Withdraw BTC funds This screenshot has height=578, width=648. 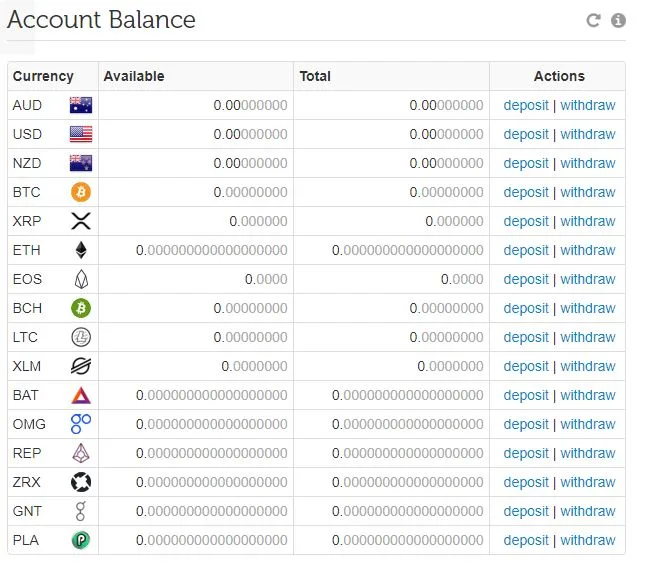[588, 192]
